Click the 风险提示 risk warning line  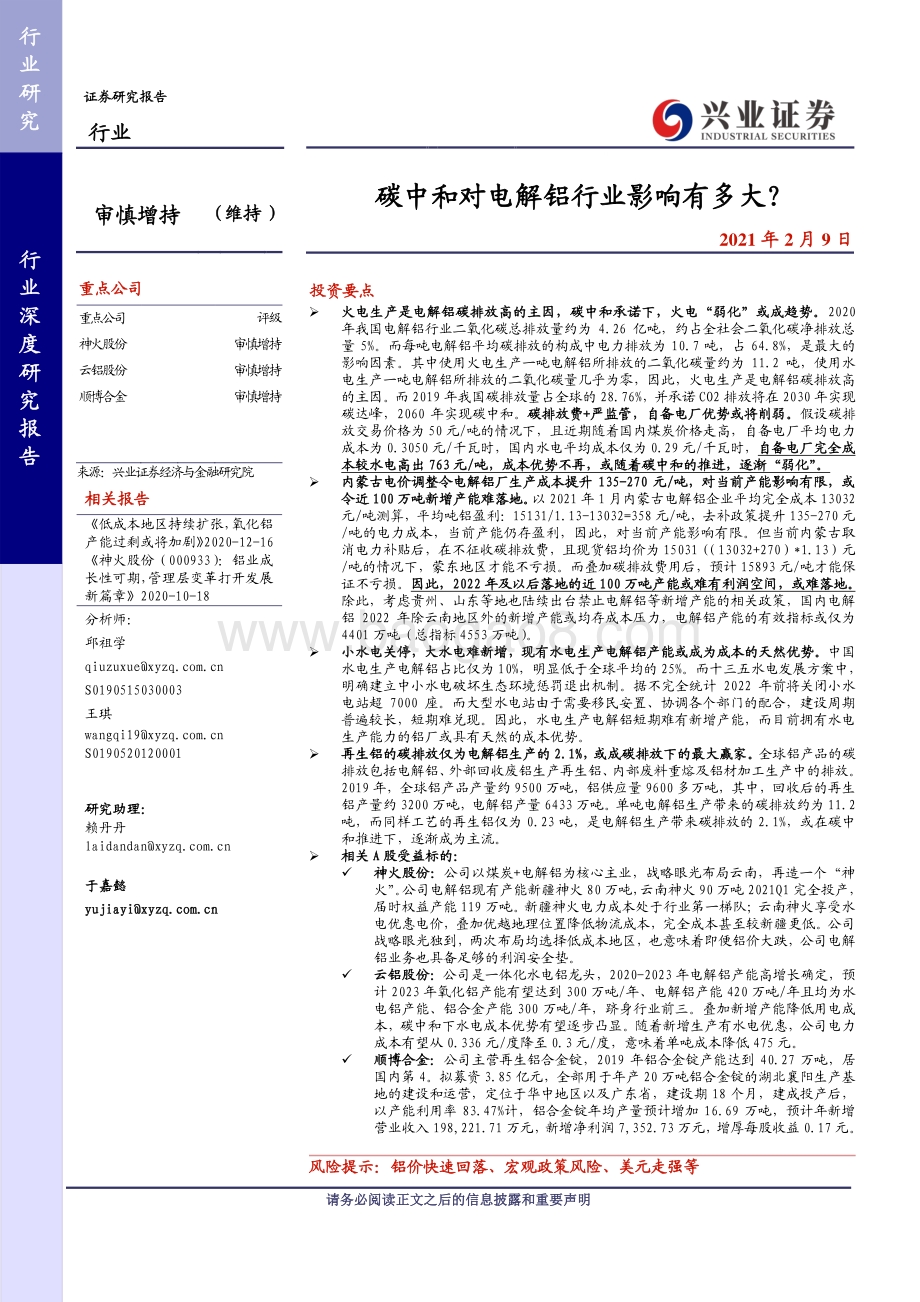[x=505, y=1166]
